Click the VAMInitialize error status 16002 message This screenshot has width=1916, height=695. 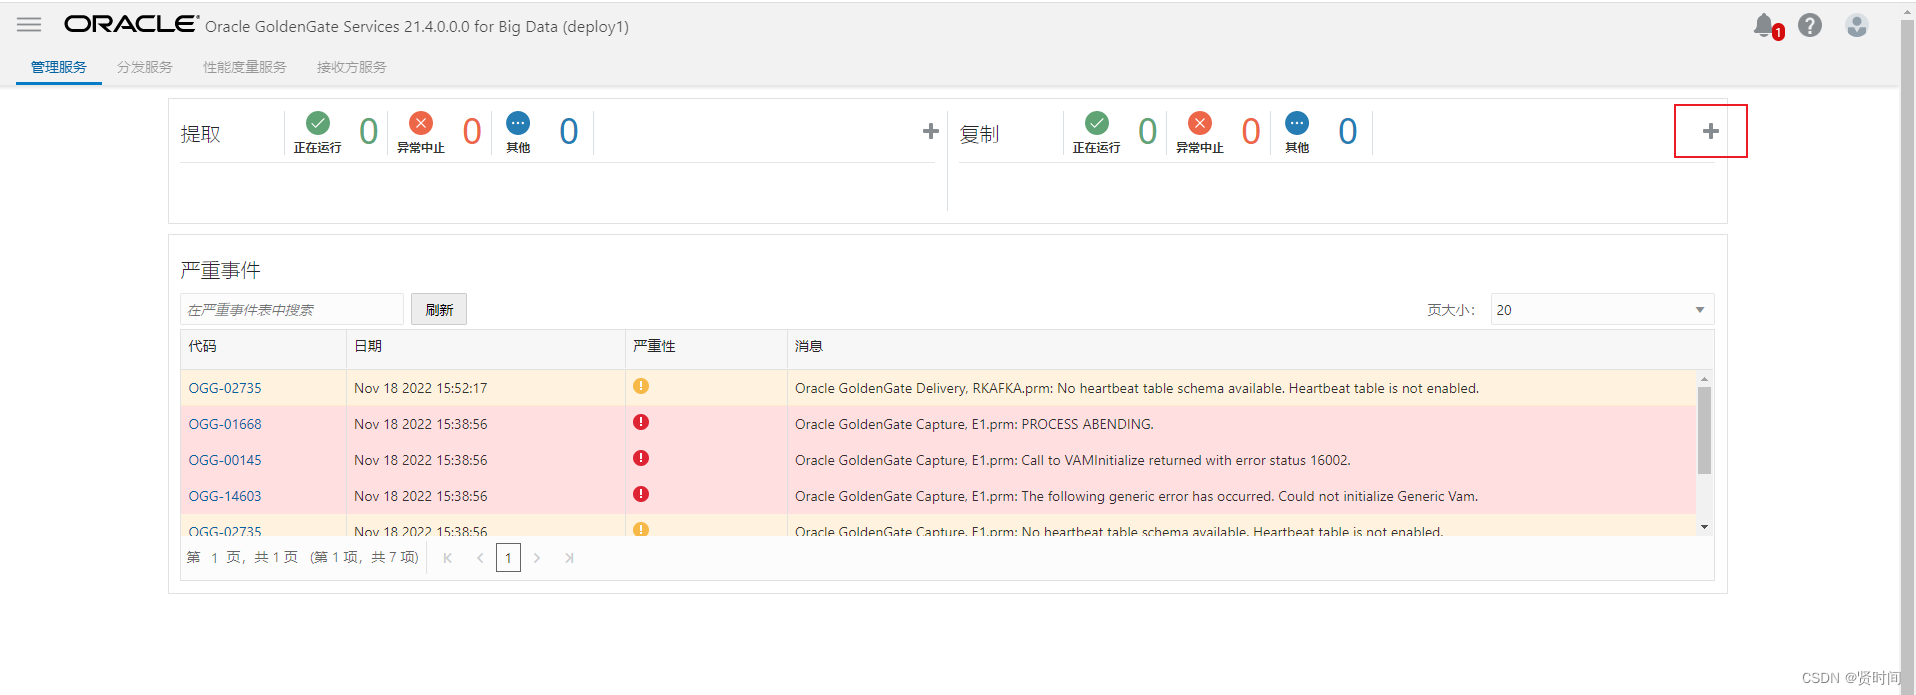(1073, 460)
